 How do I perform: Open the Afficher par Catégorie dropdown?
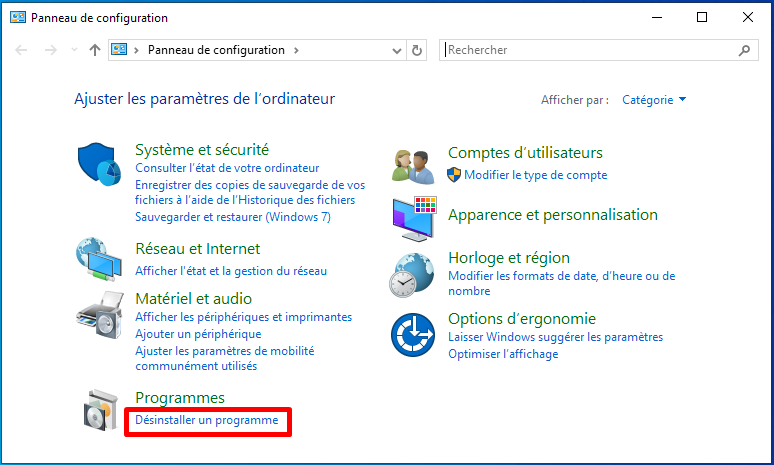coord(654,100)
